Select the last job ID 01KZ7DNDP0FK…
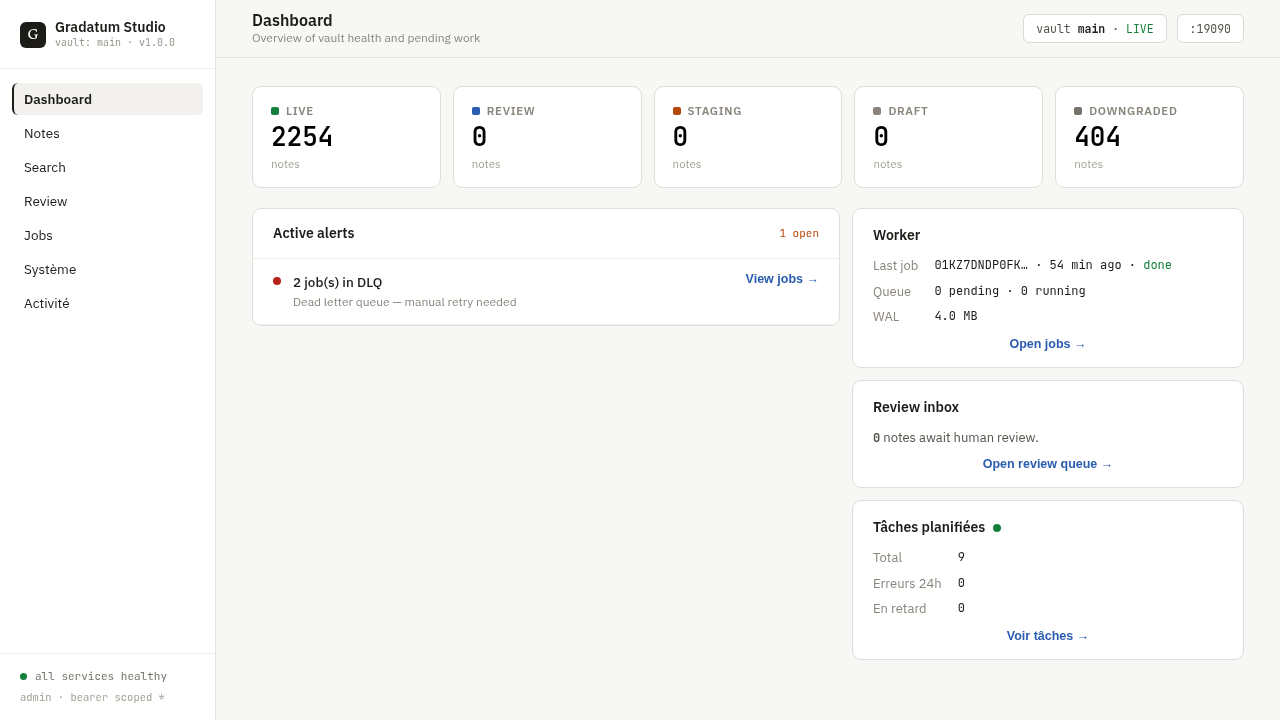1280x720 pixels. click(x=981, y=265)
